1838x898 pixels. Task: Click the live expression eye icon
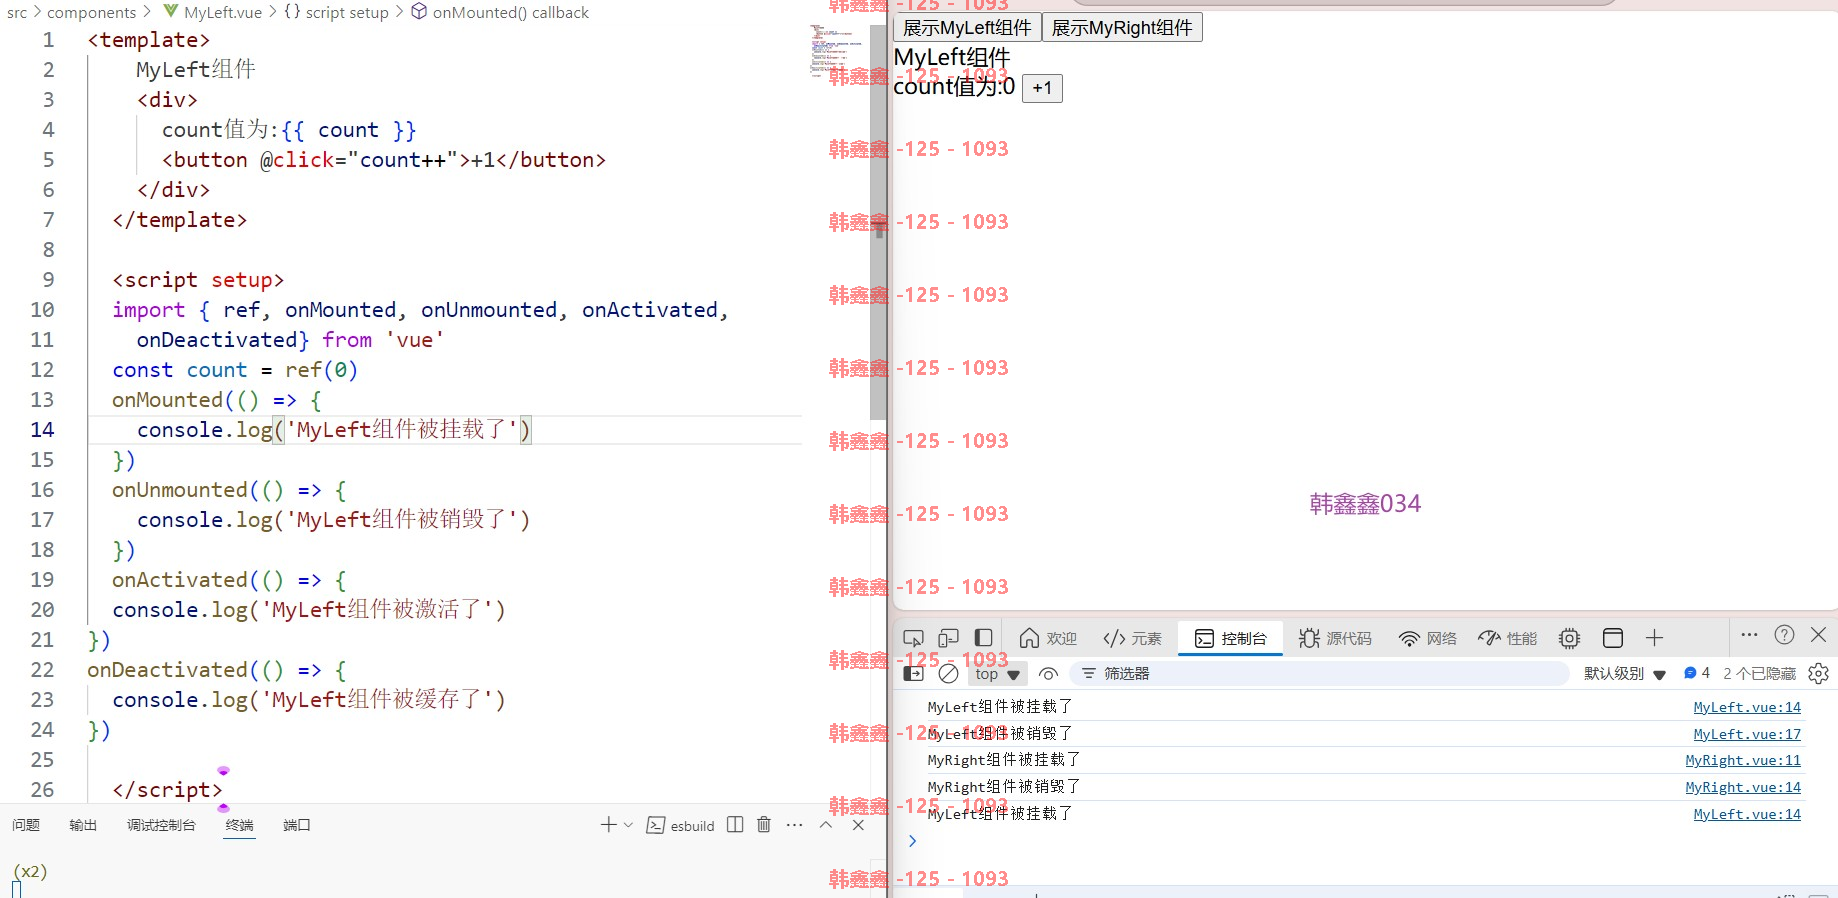tap(1048, 674)
